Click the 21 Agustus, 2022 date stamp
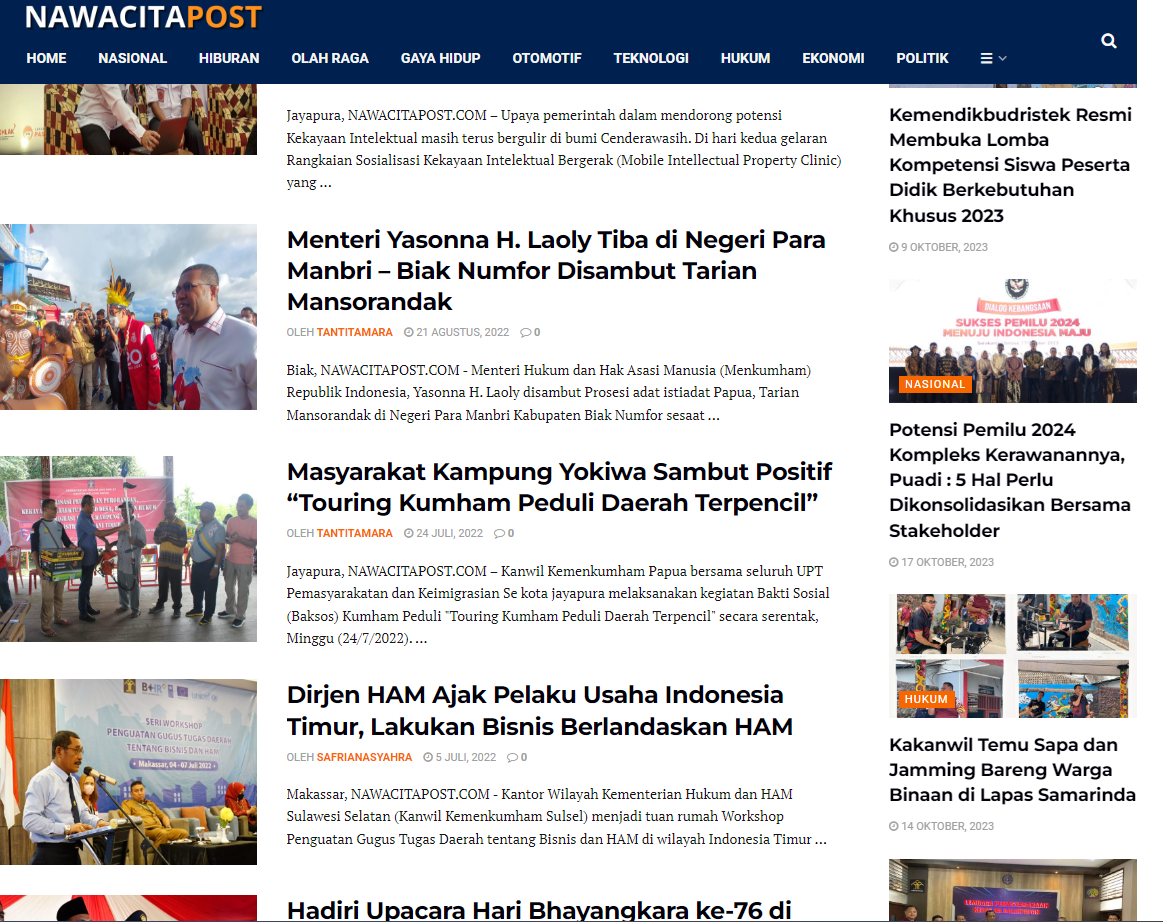 456,332
